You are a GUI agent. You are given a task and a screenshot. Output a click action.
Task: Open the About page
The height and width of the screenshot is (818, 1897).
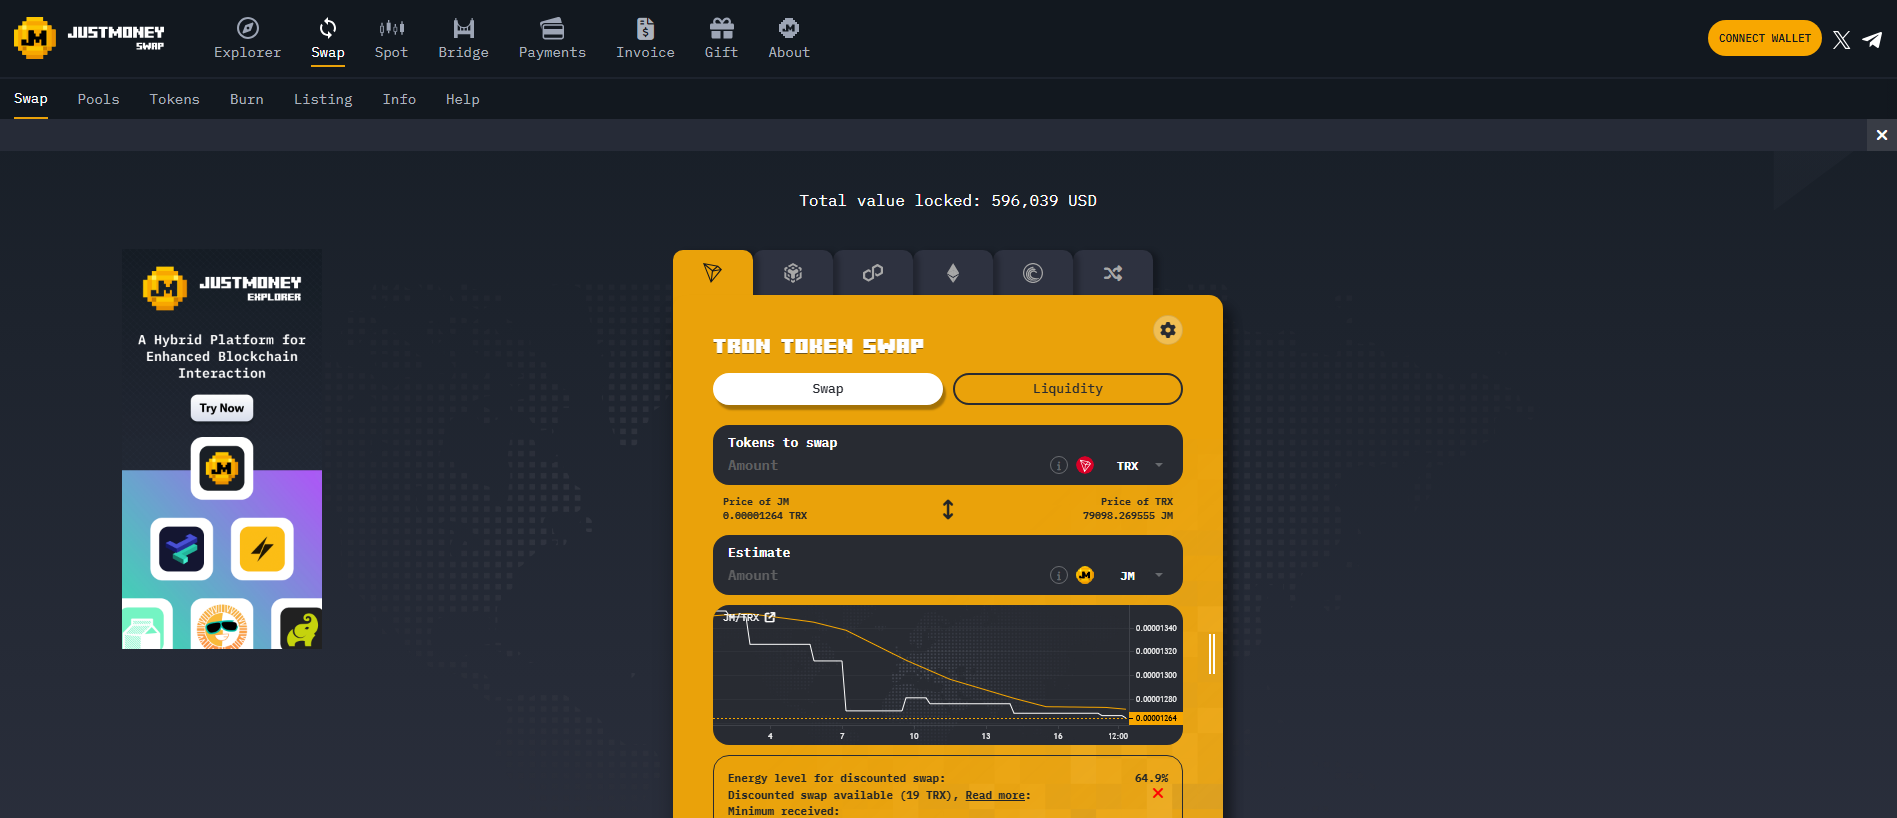pos(789,39)
